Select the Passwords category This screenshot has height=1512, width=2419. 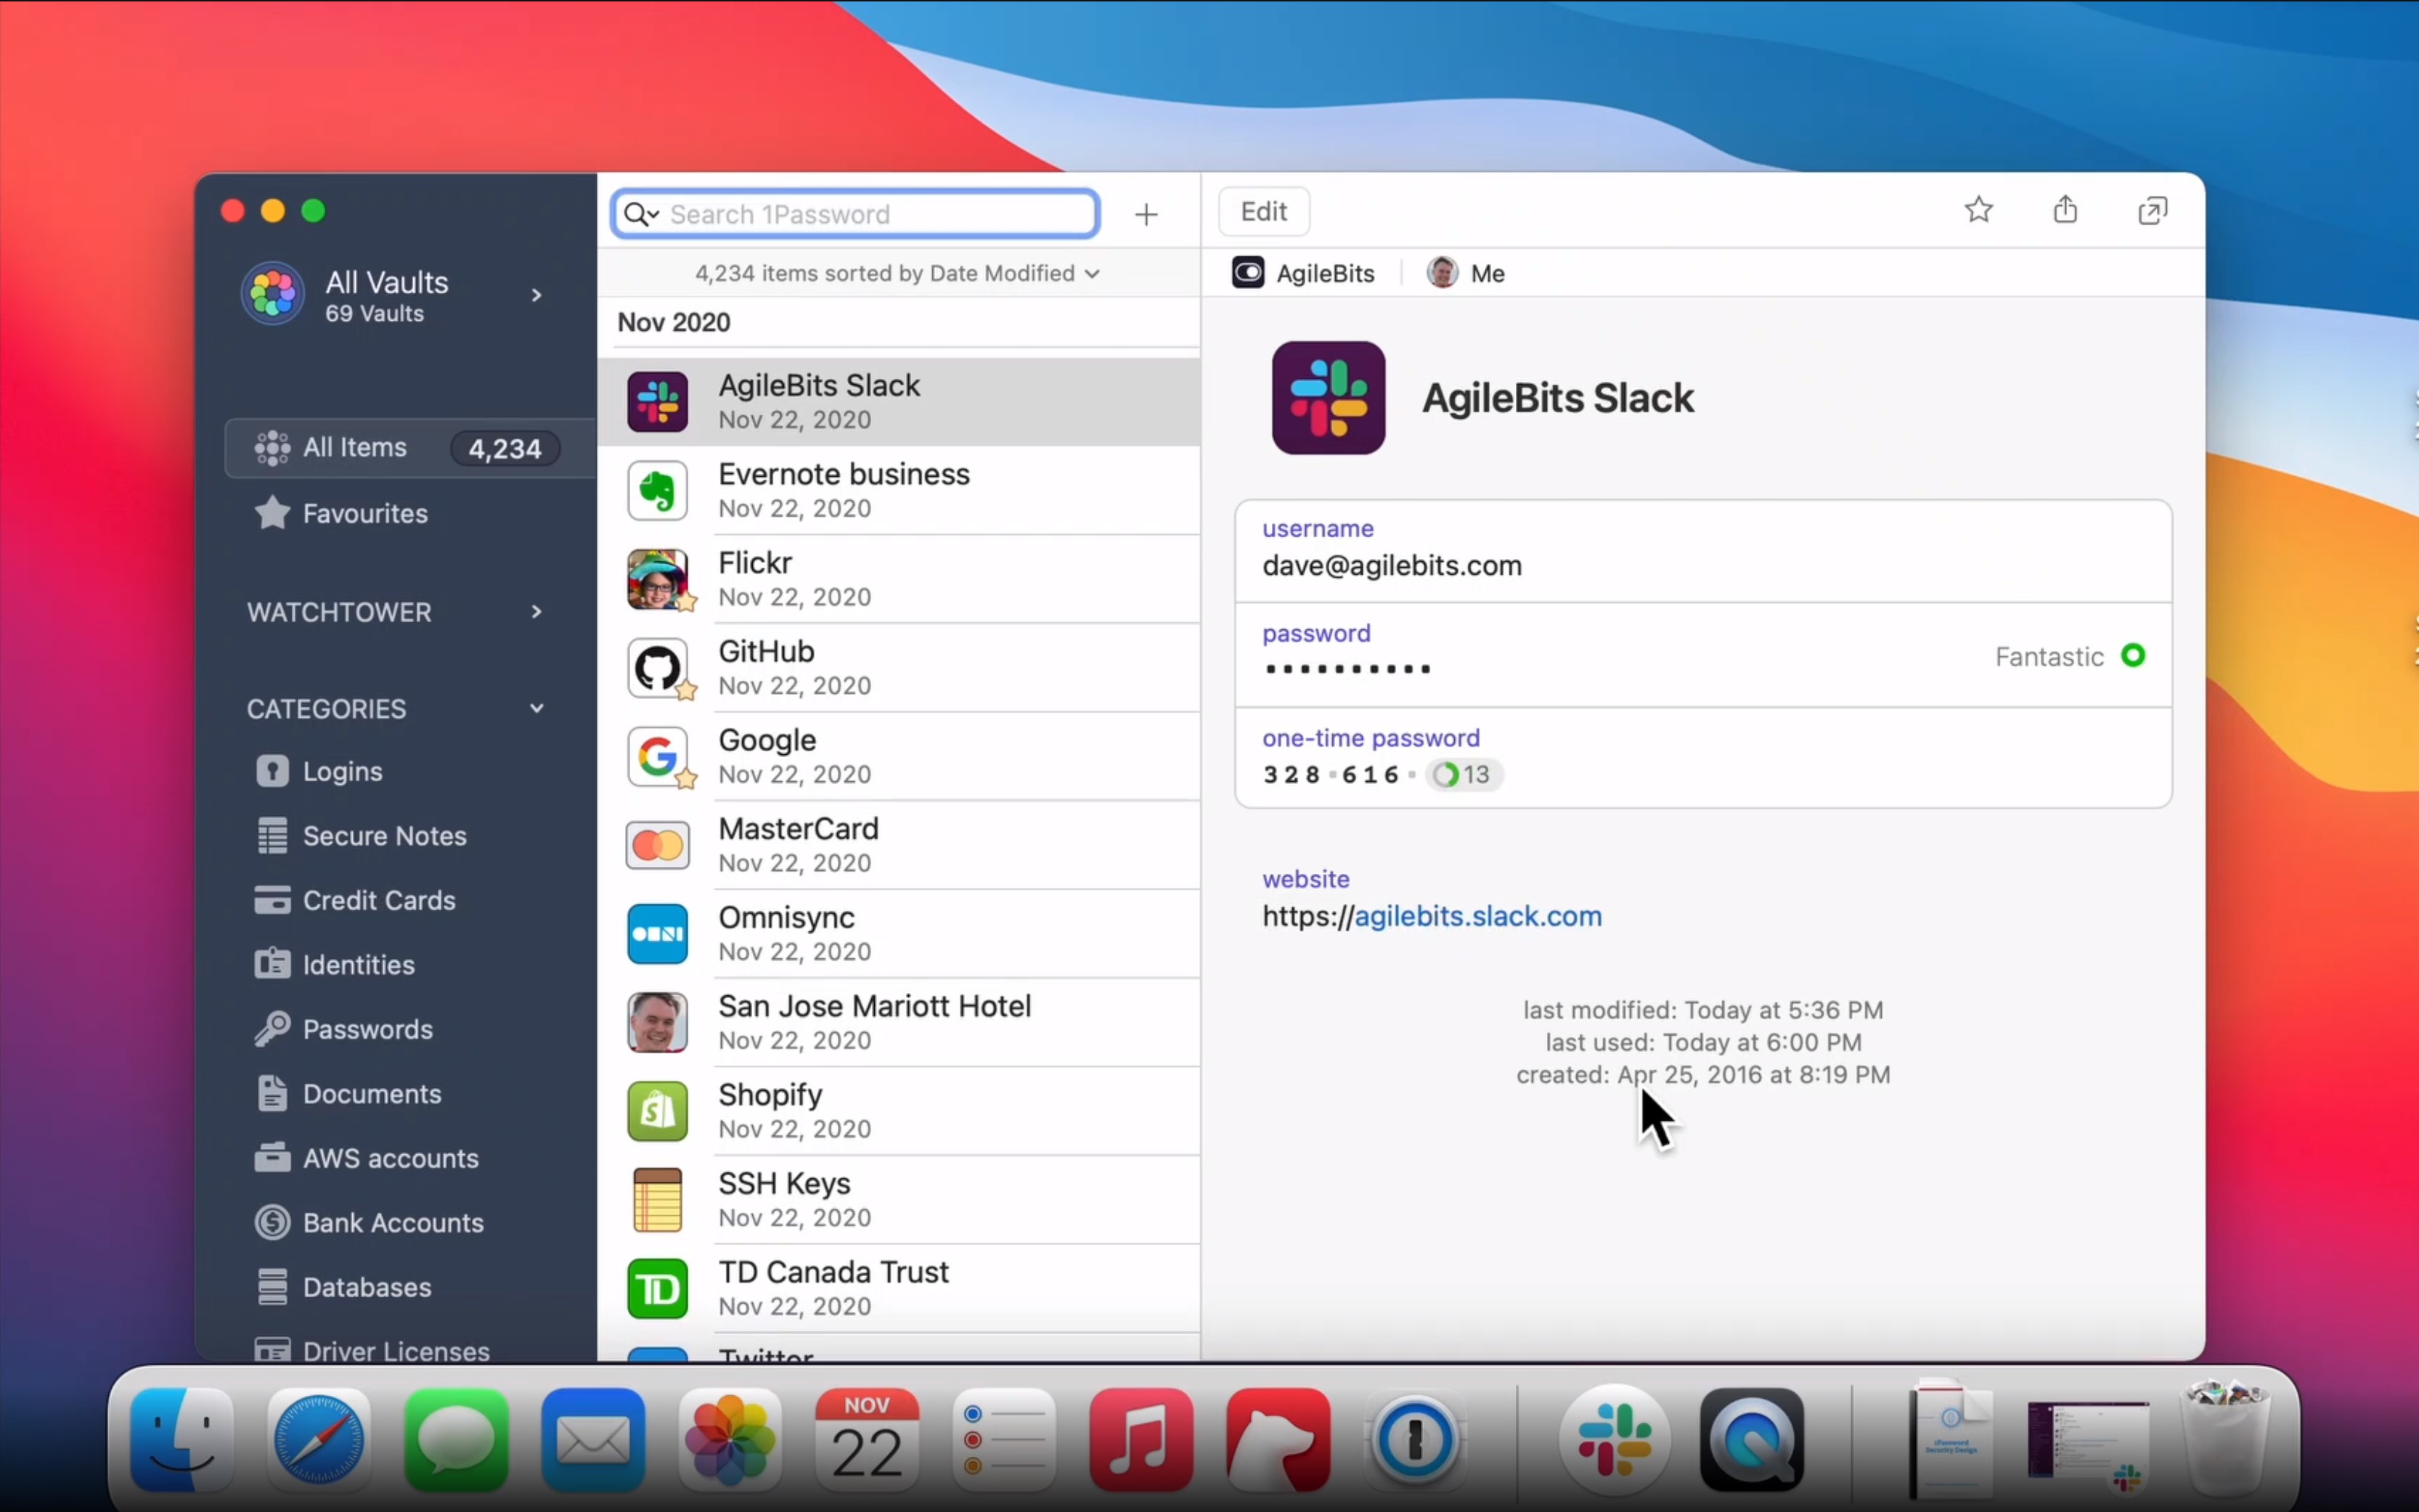tap(367, 1028)
